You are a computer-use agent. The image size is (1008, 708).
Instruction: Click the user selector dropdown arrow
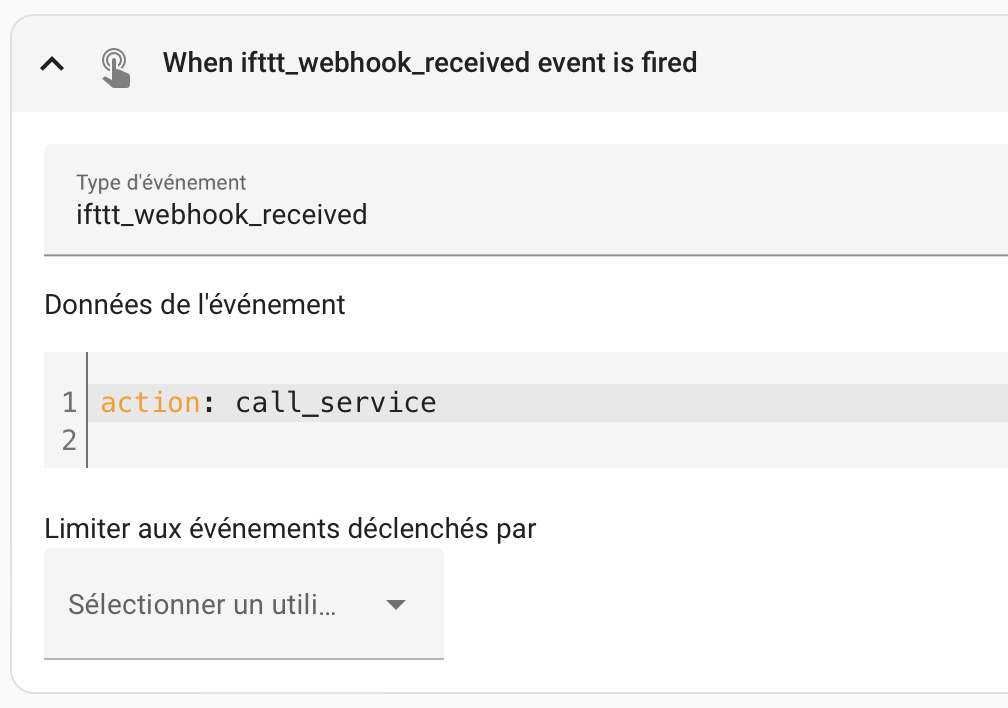coord(395,604)
